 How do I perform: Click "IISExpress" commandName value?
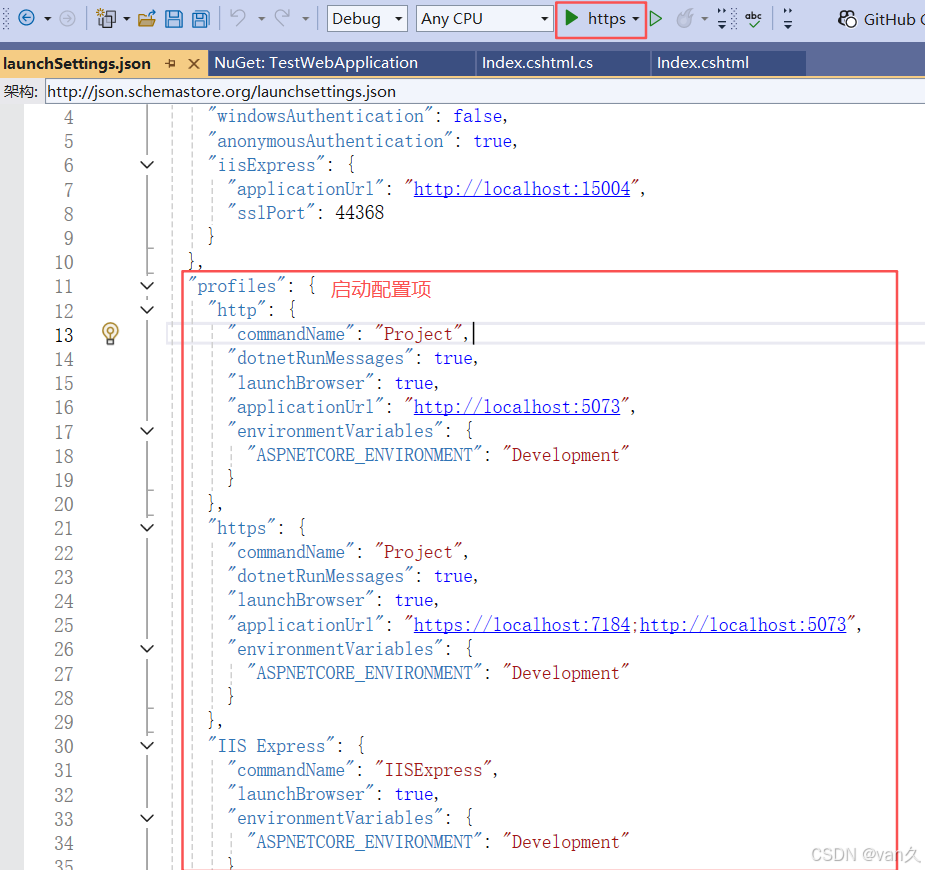tap(434, 770)
